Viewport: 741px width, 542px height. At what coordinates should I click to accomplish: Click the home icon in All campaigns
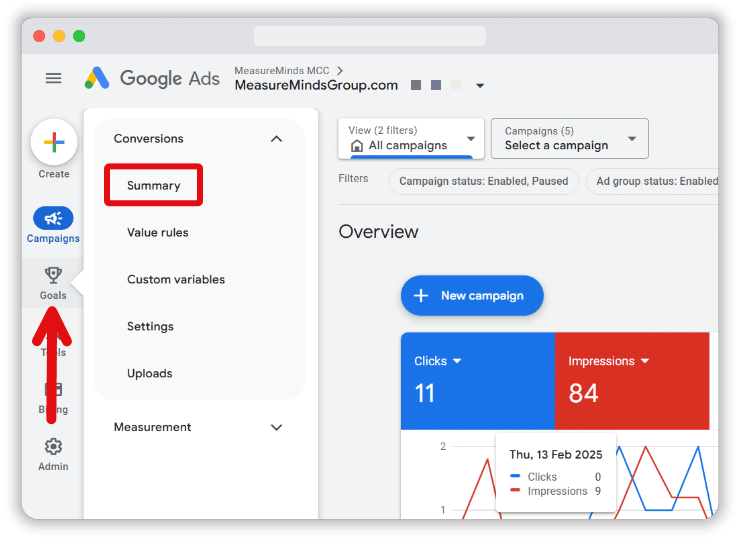point(357,146)
